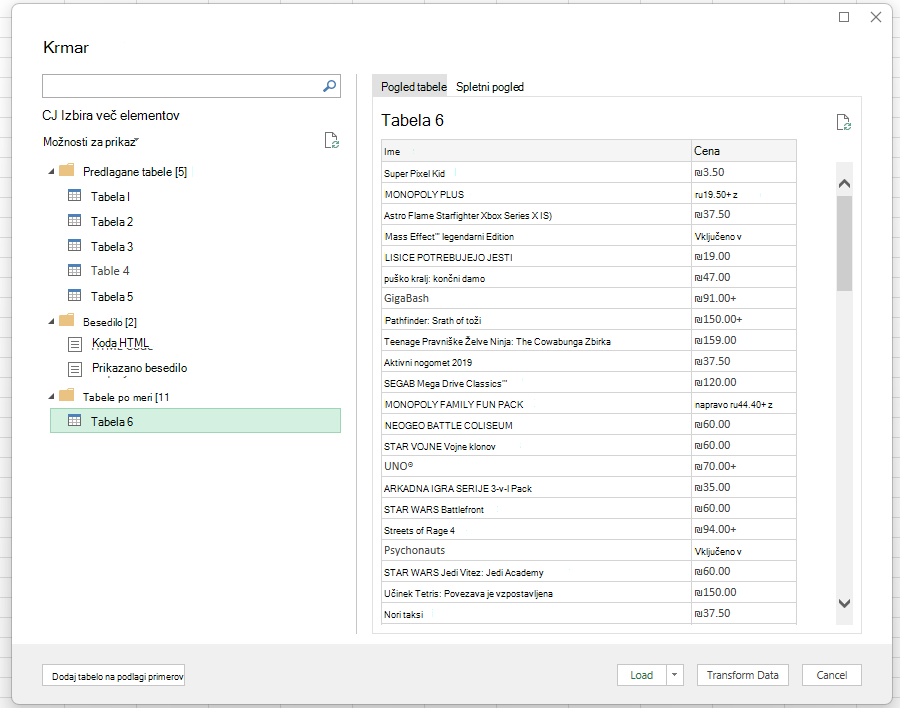Screen dimensions: 900x708
Task: Maximize the Krmar dialog window
Action: (844, 17)
